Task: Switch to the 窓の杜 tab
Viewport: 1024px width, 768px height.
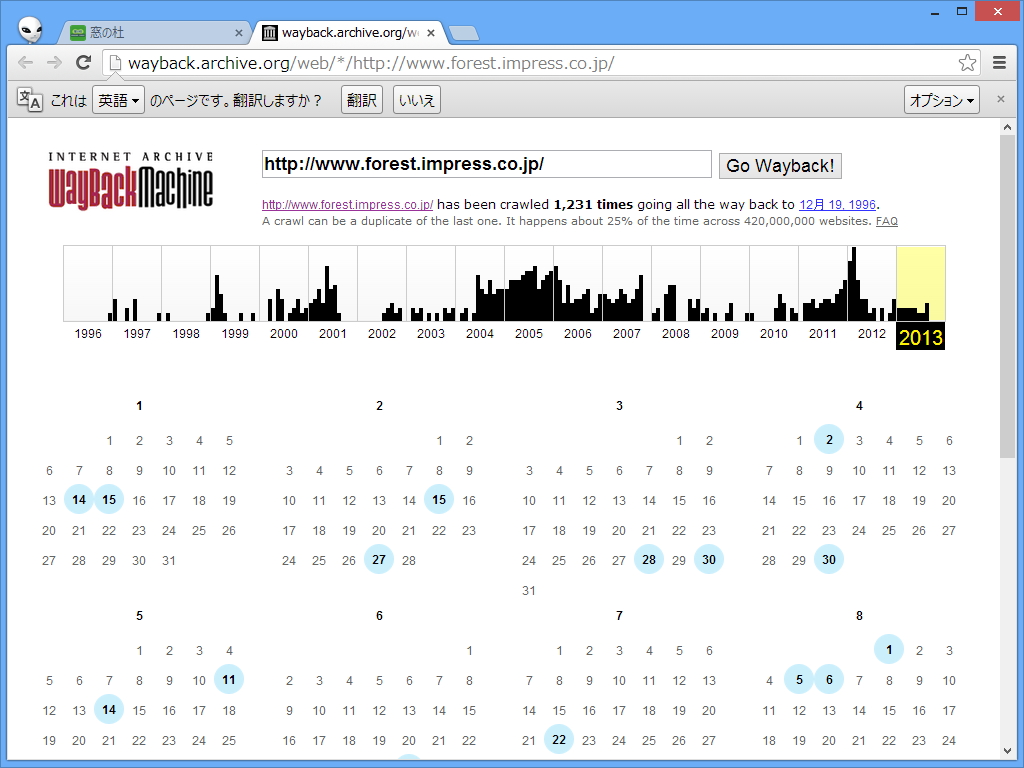Action: click(155, 33)
